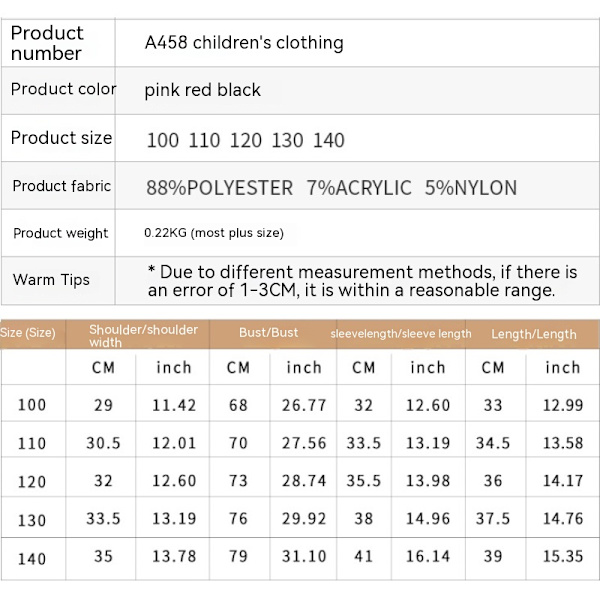Select the 26.77 inch bust cell
600x600 pixels.
coord(304,405)
